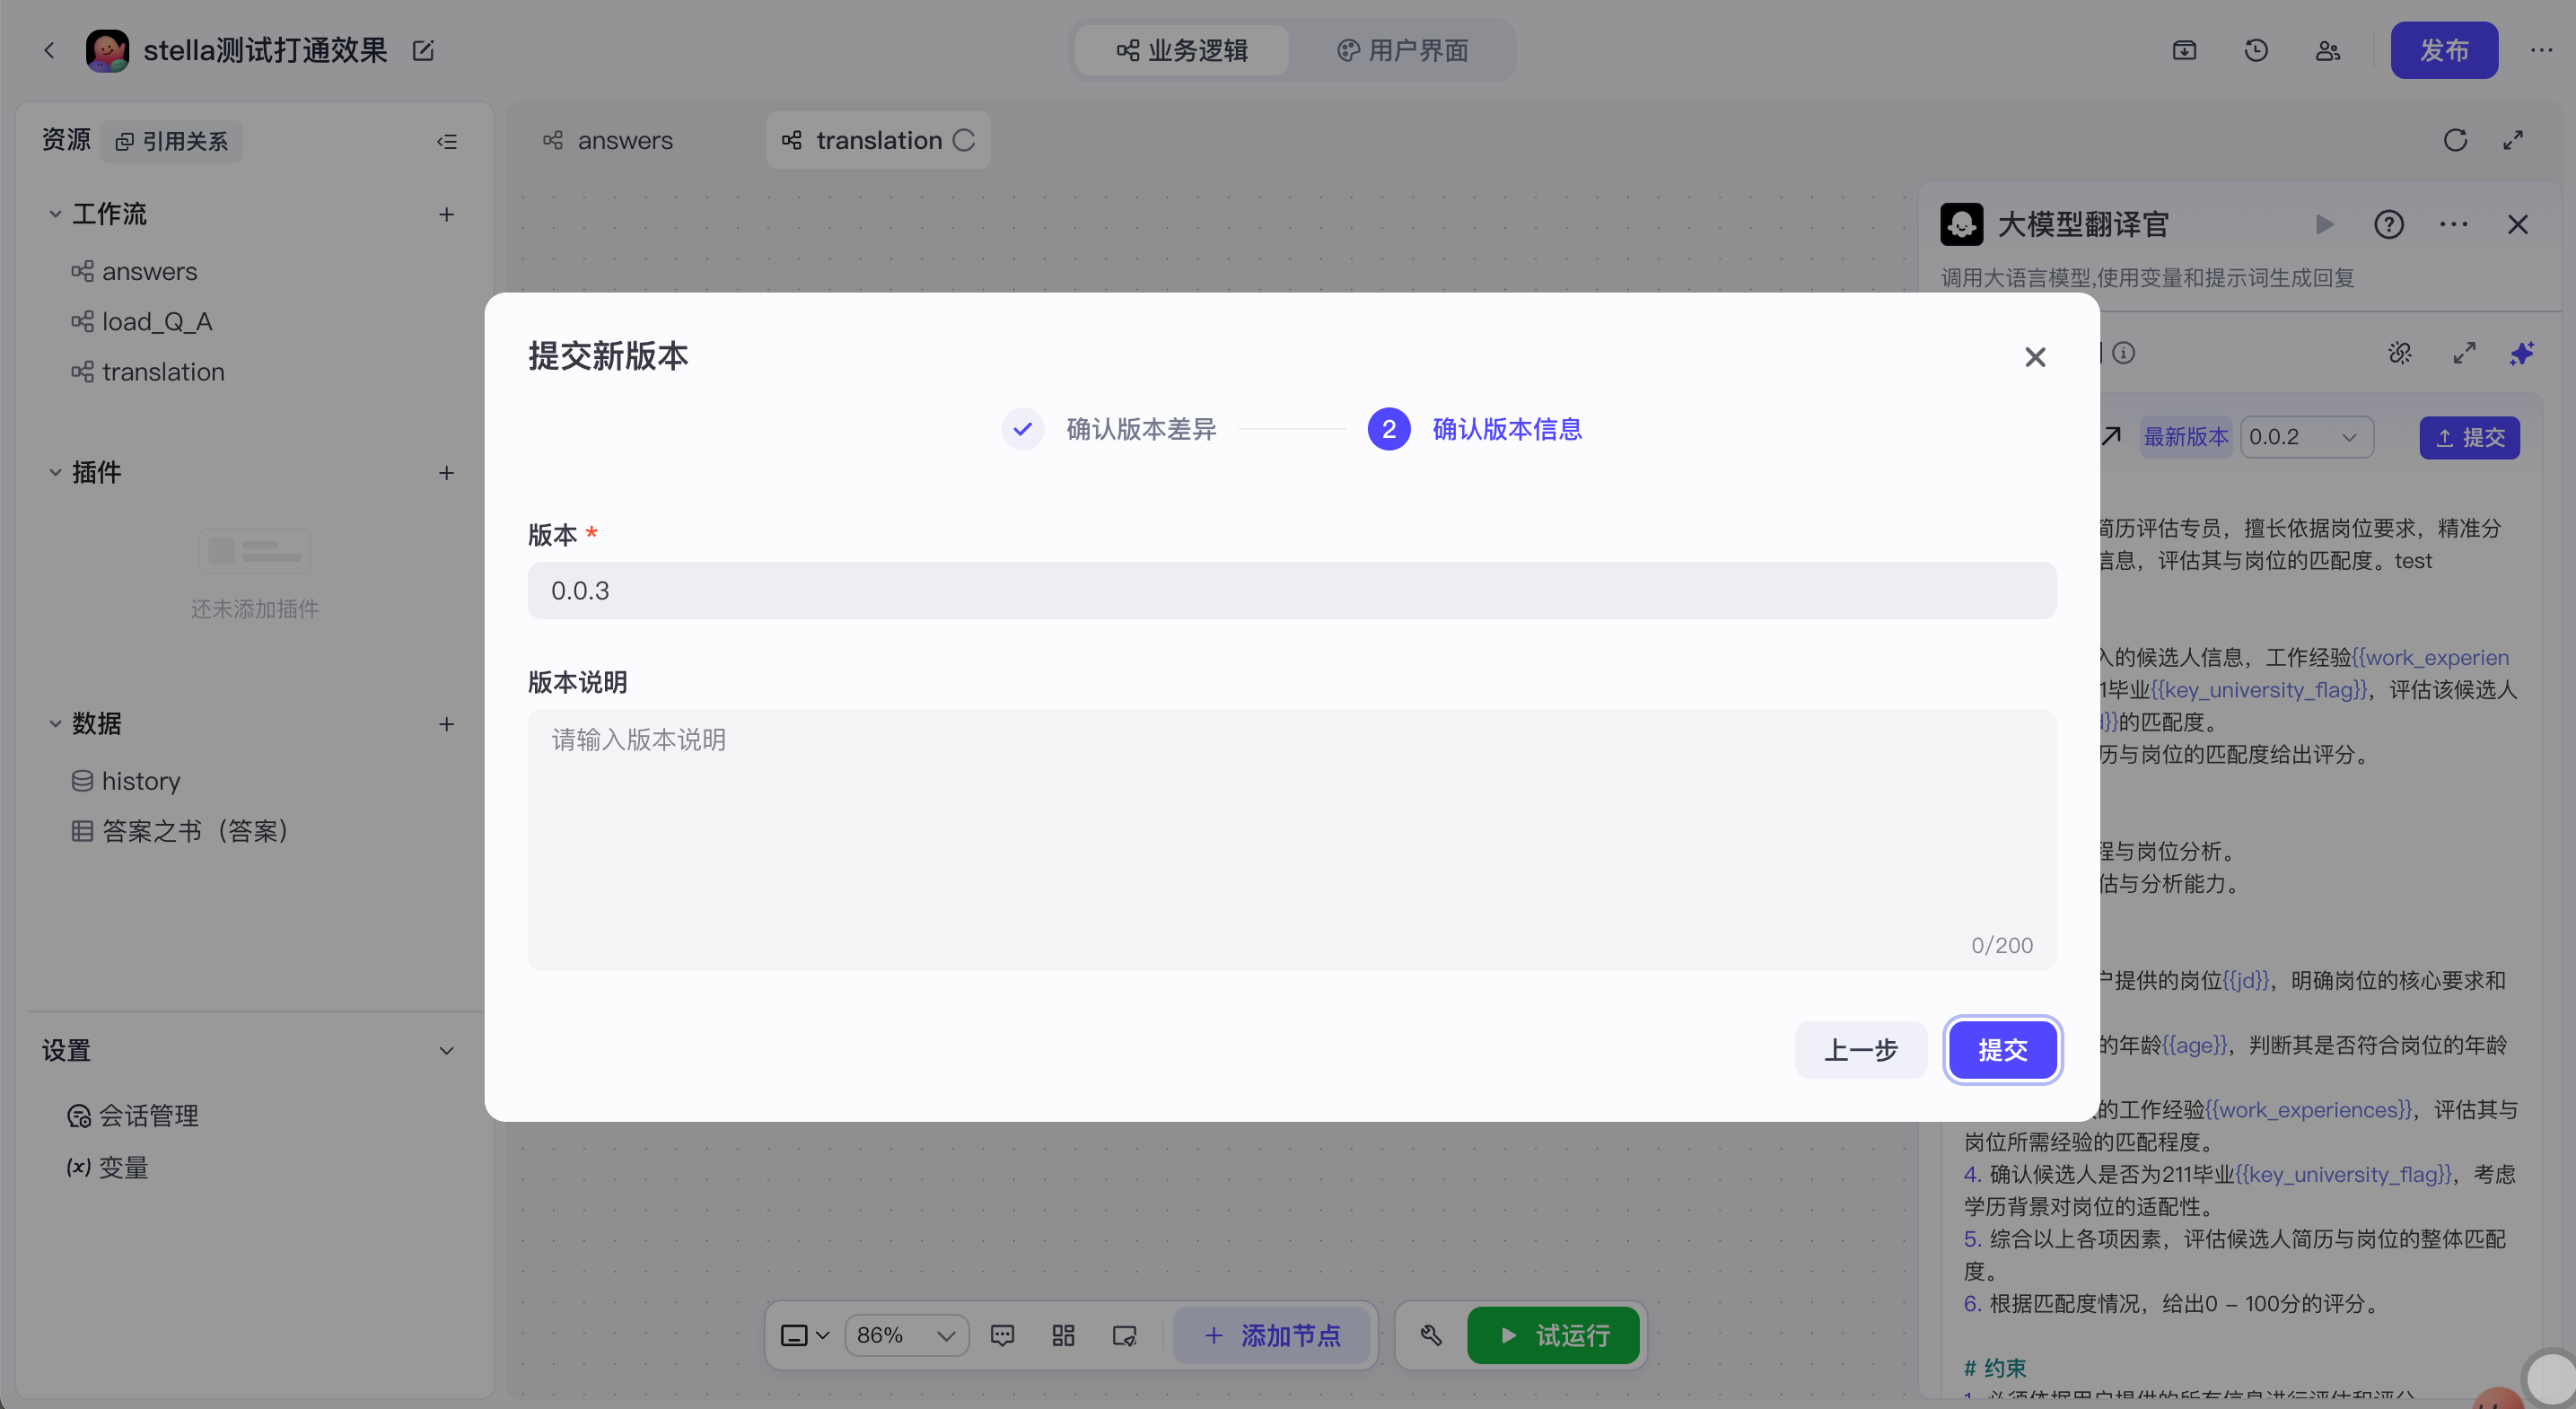This screenshot has width=2576, height=1409.
Task: Expand the prompt editor
Action: pyautogui.click(x=2464, y=352)
